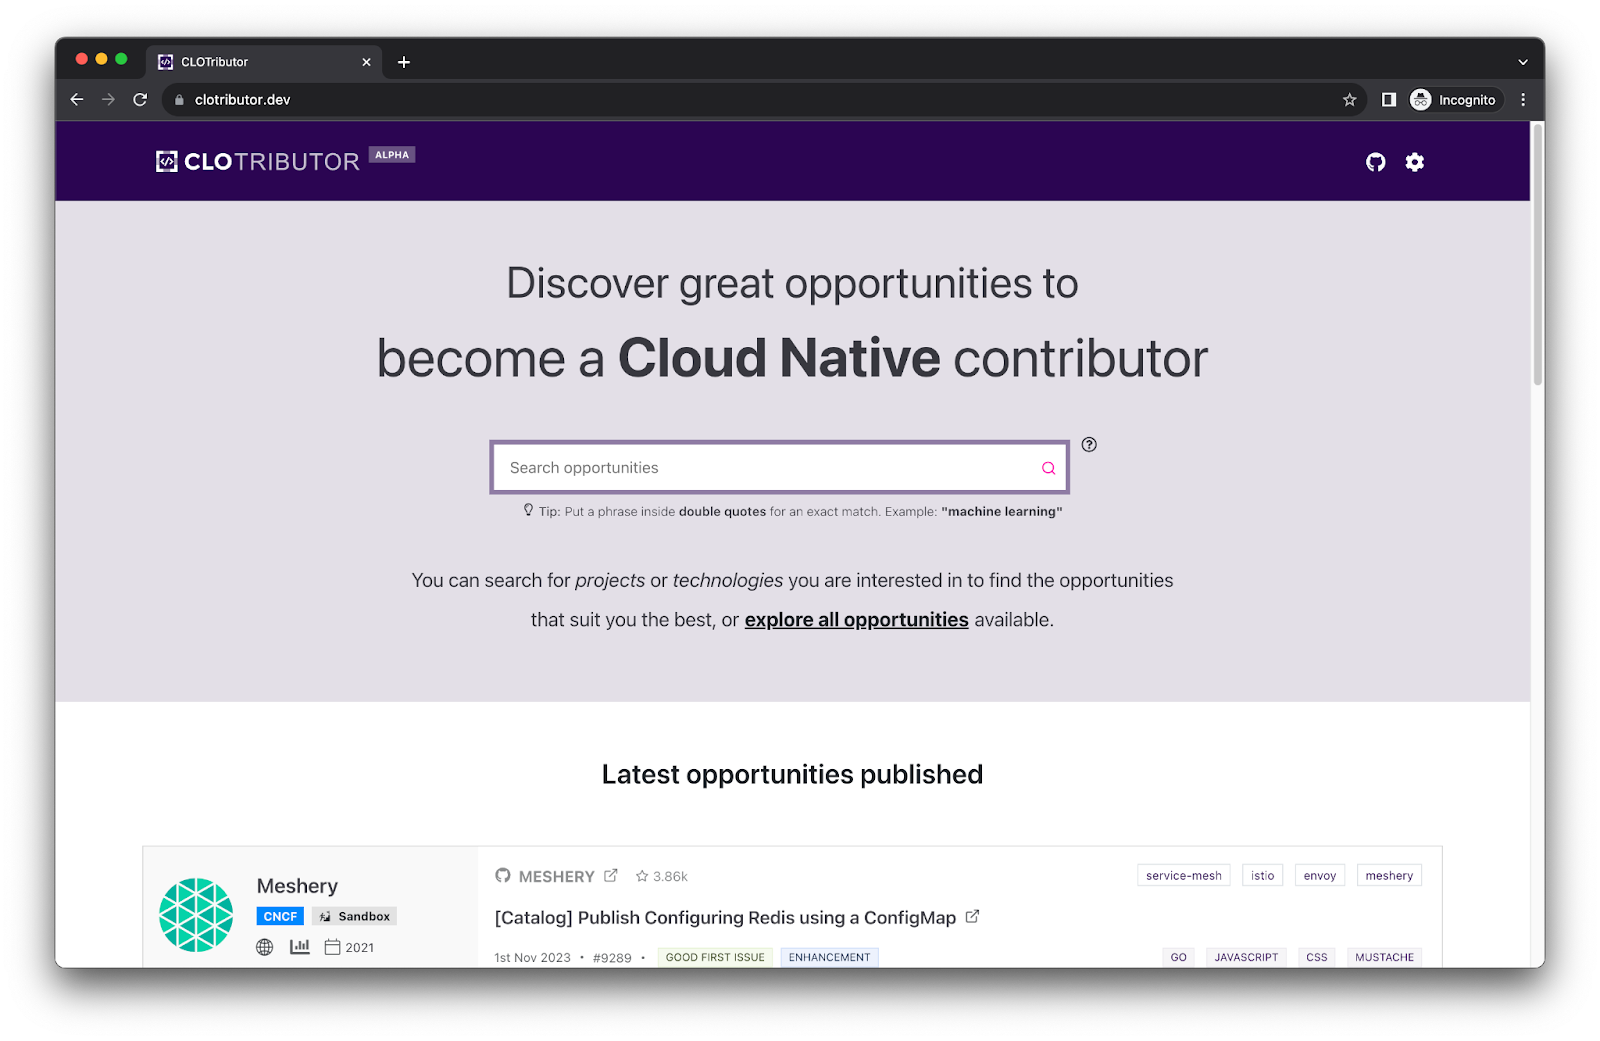Viewport: 1600px width, 1041px height.
Task: Click the MUSTACHE language tag
Action: 1384,957
